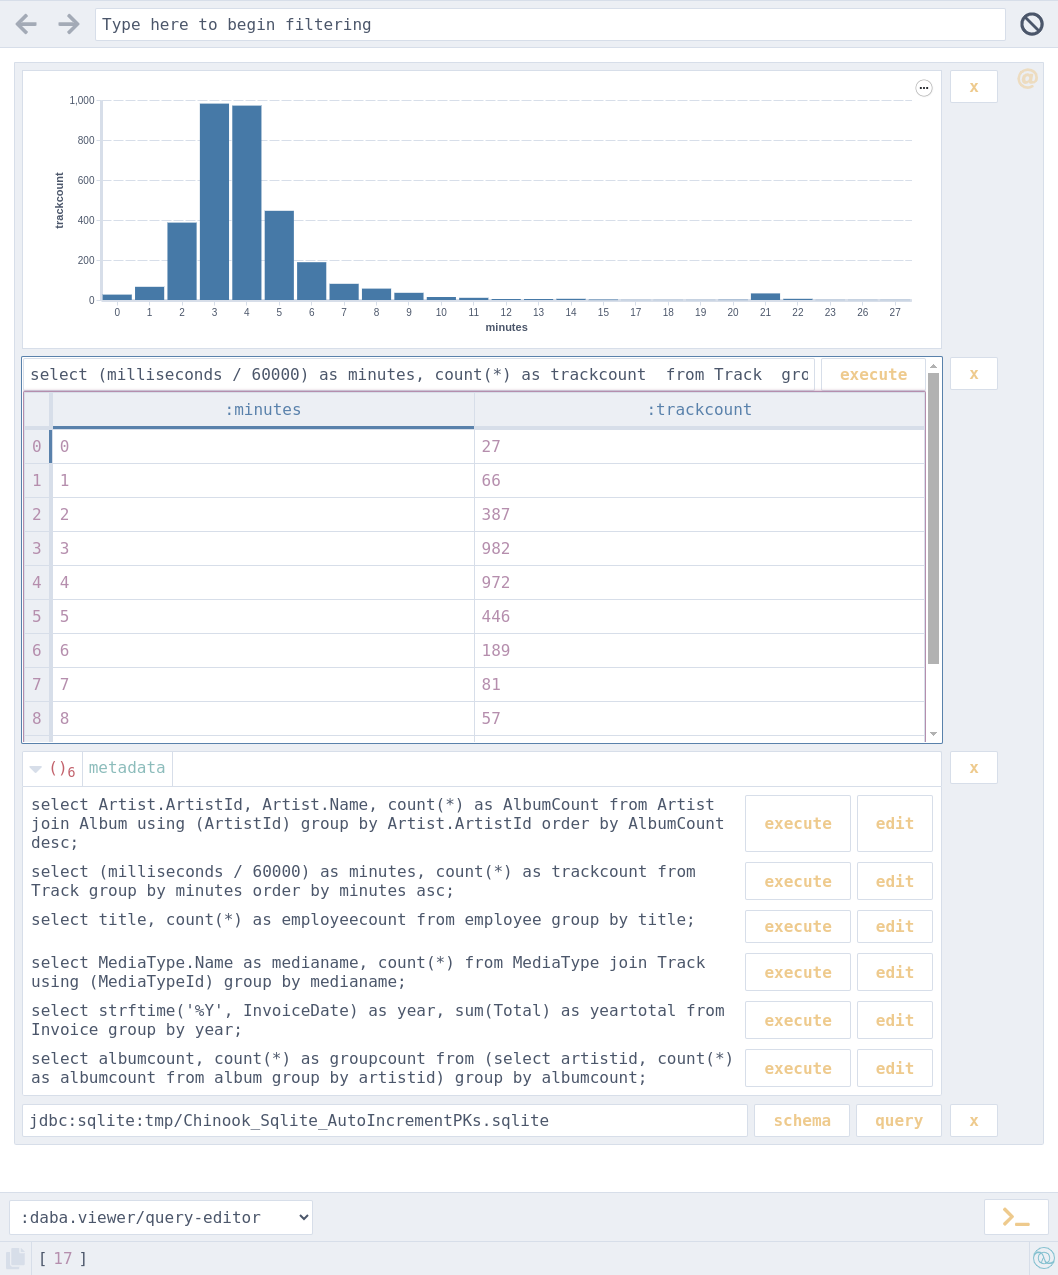Screen dimensions: 1058x1275
Task: Click the scrollbar up arrow in results
Action: point(934,365)
